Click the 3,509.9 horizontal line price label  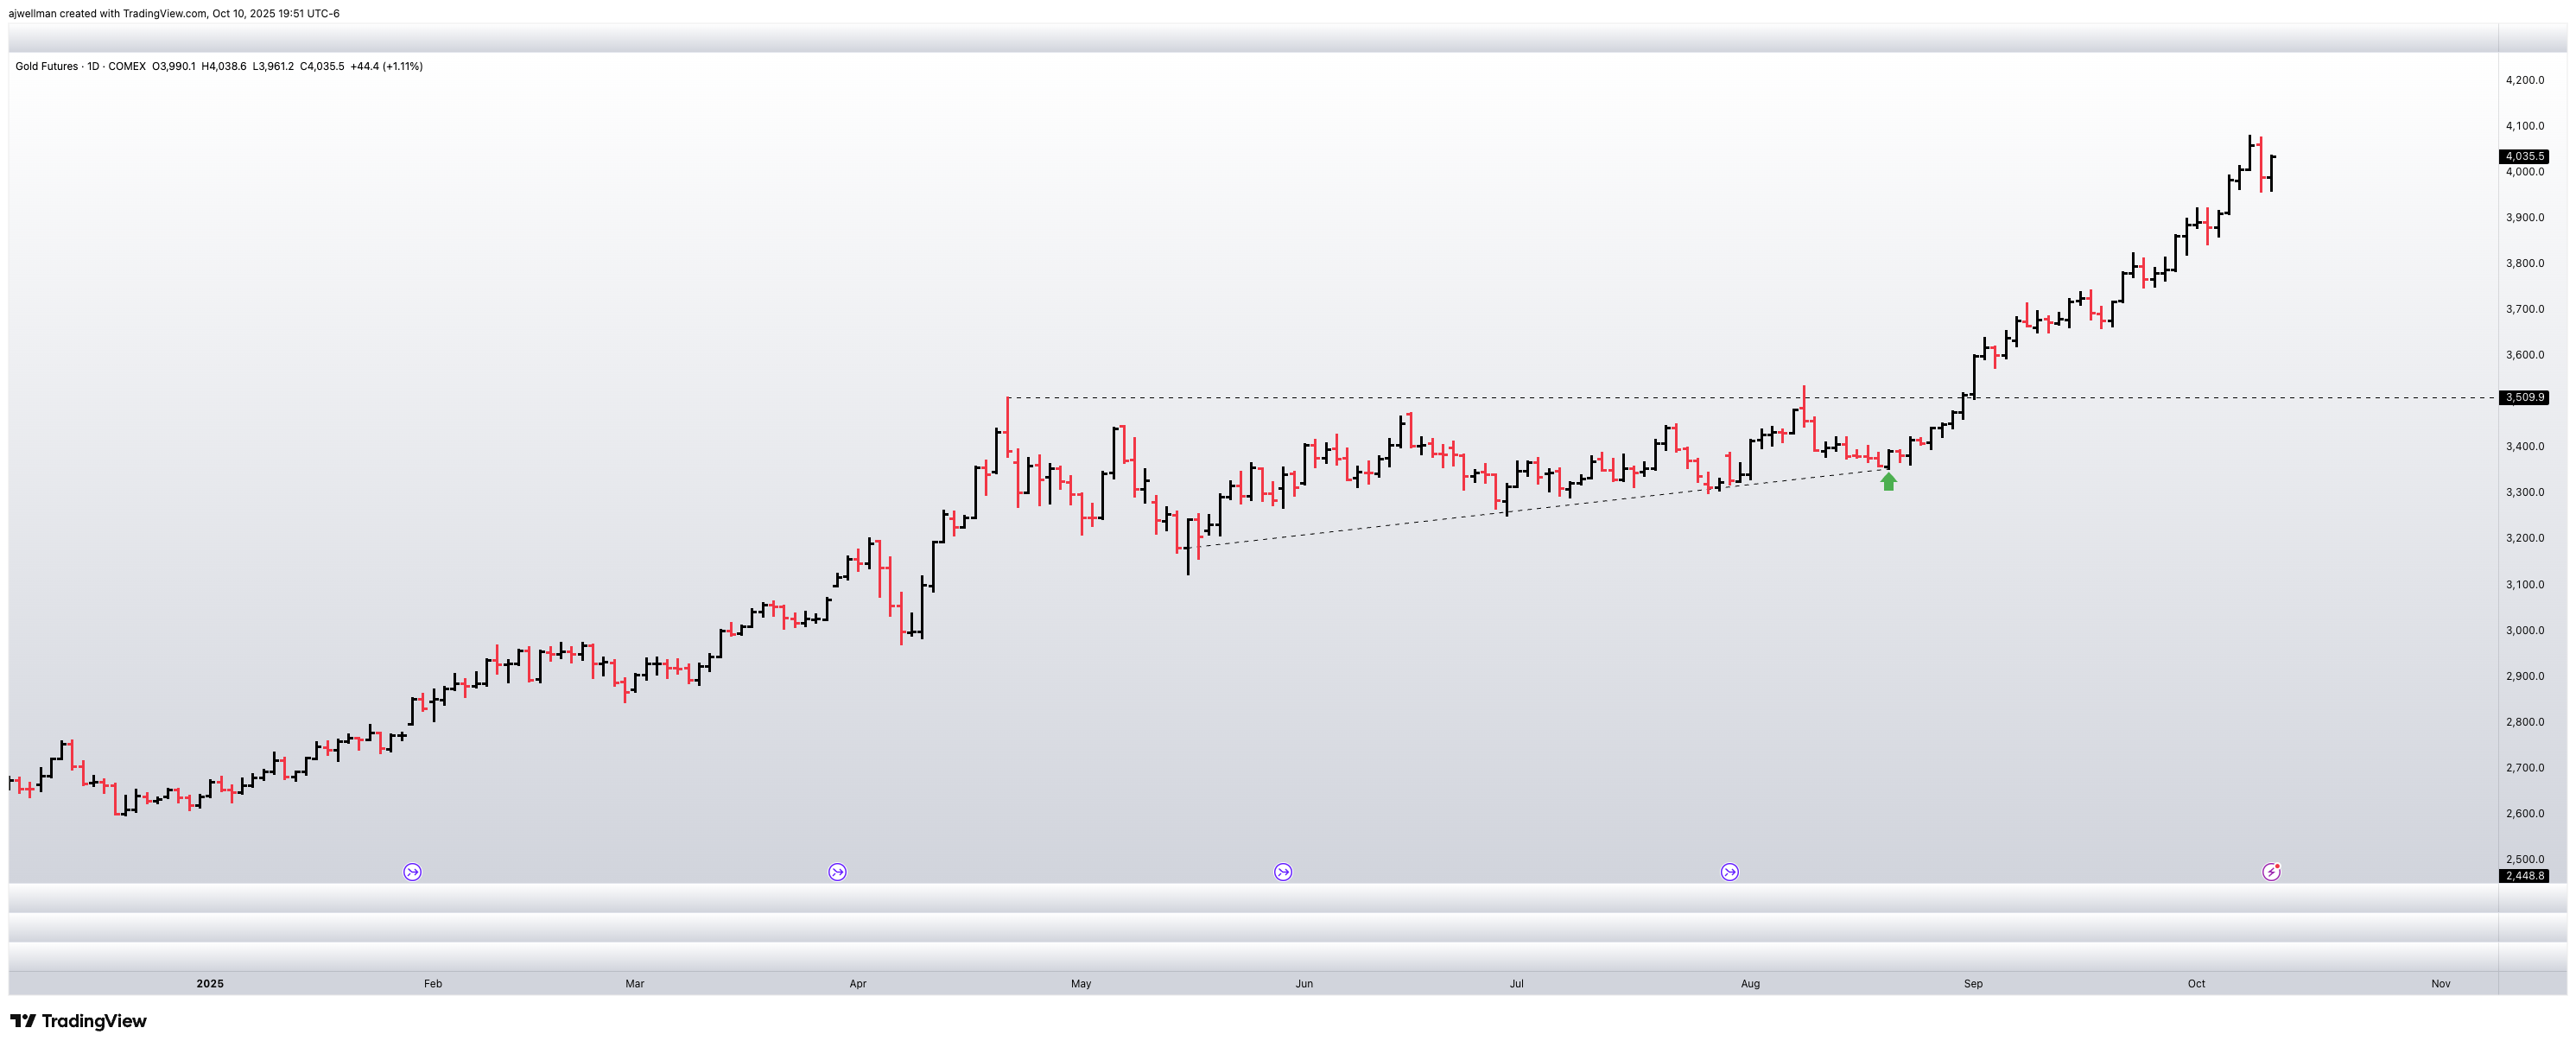[2523, 397]
